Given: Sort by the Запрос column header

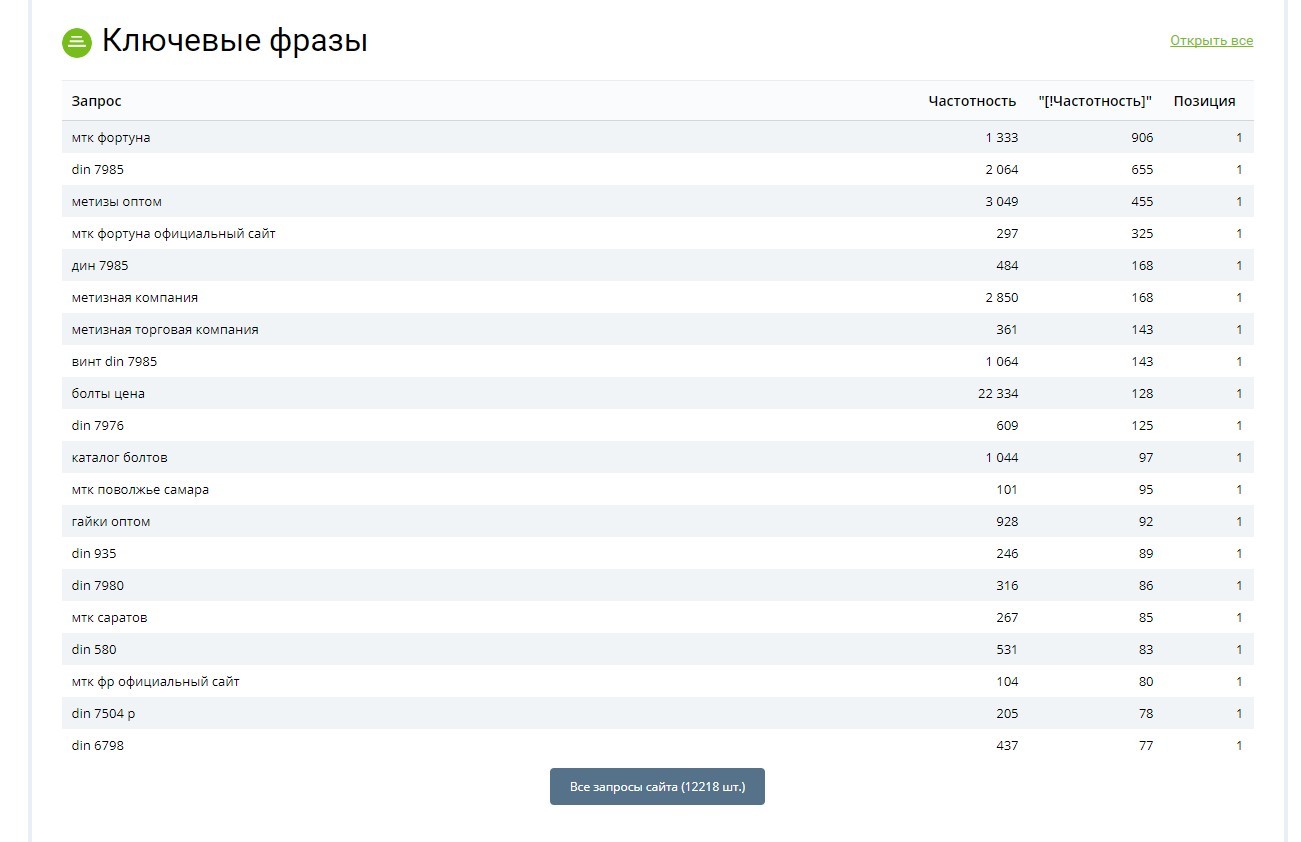Looking at the screenshot, I should click(97, 101).
